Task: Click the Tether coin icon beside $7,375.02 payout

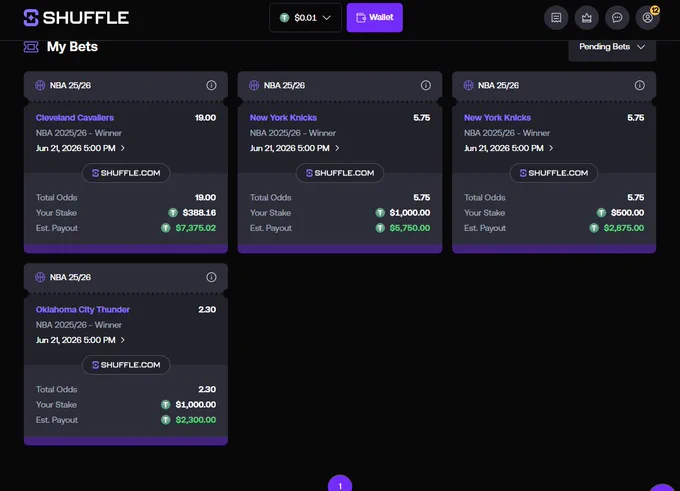Action: tap(166, 228)
